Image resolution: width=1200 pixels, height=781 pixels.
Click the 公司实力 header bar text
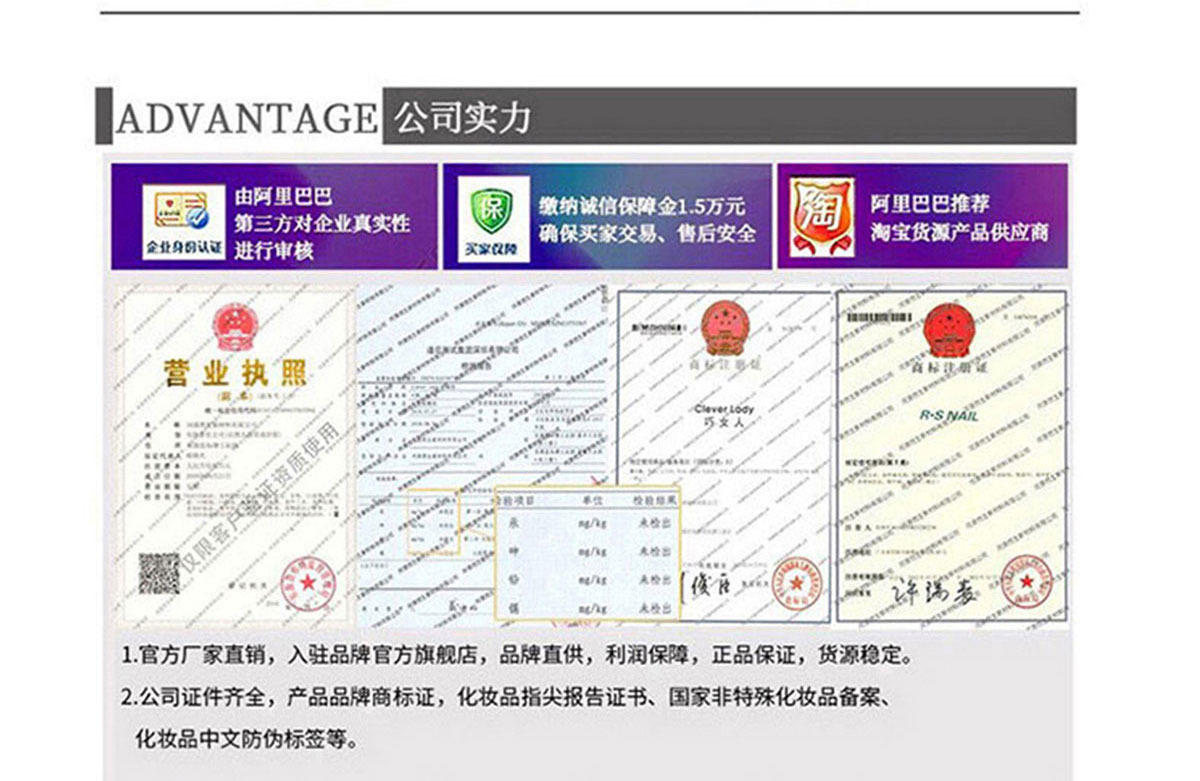tap(462, 117)
